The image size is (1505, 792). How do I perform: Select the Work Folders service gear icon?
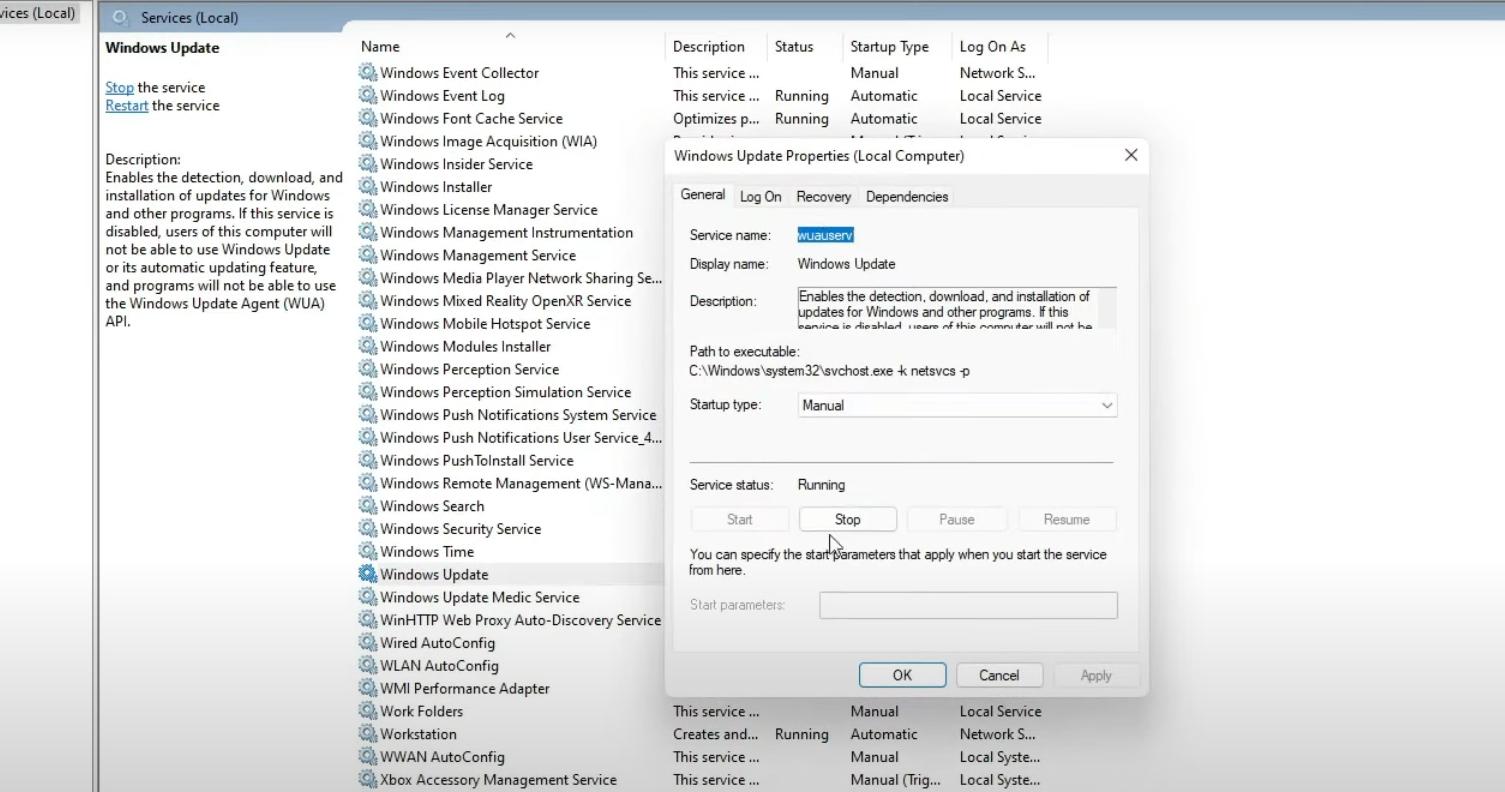click(367, 711)
